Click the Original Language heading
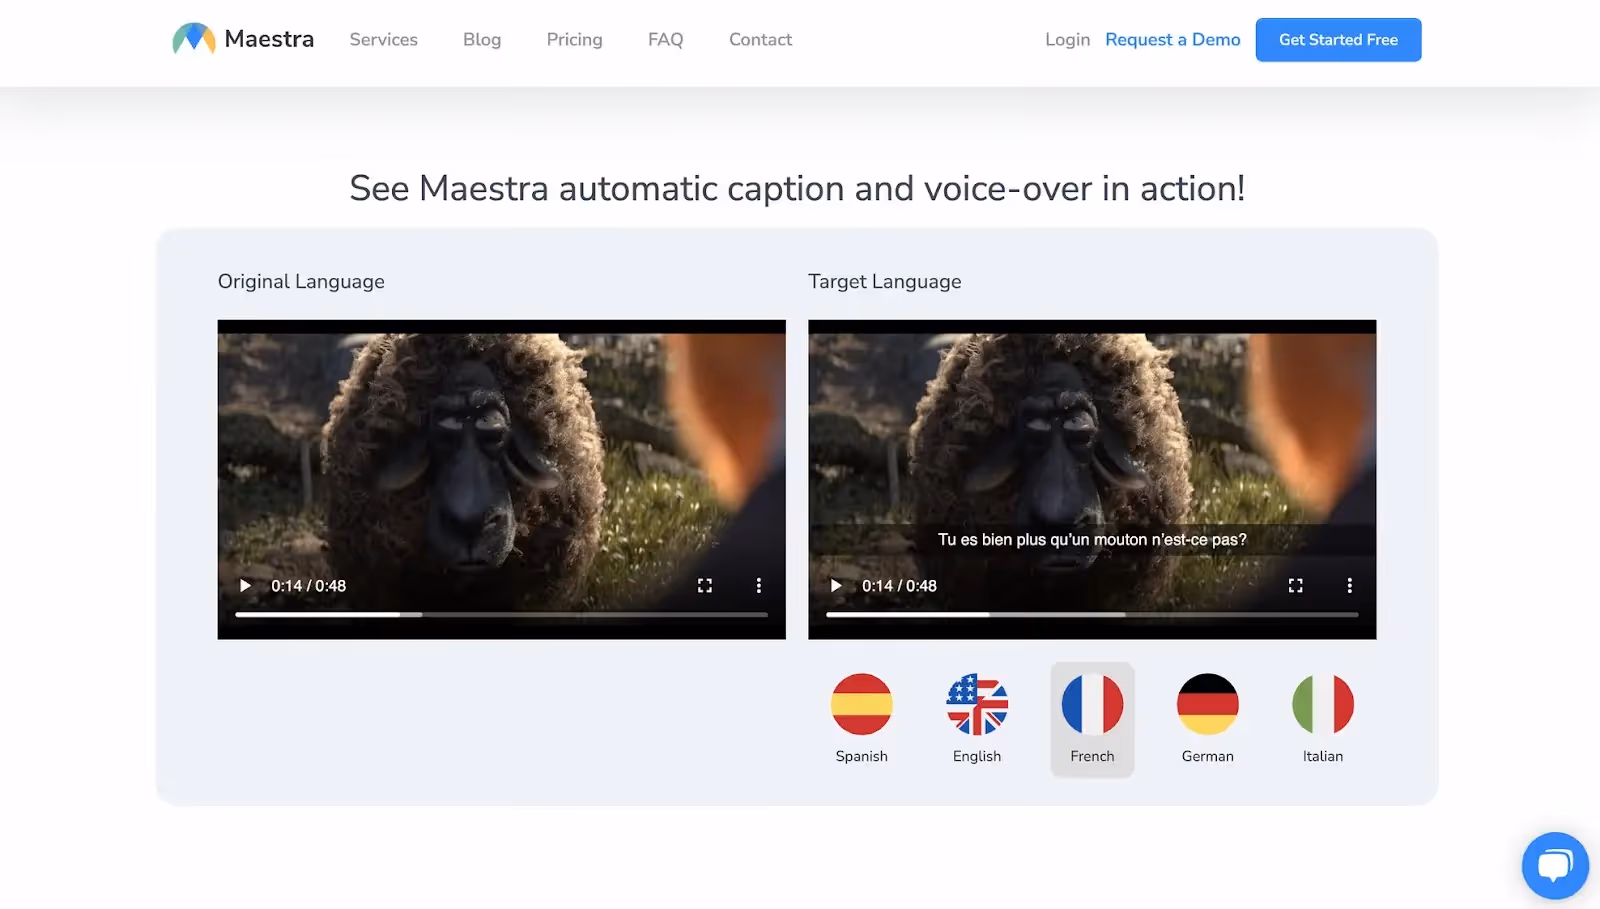This screenshot has width=1600, height=909. tap(301, 282)
